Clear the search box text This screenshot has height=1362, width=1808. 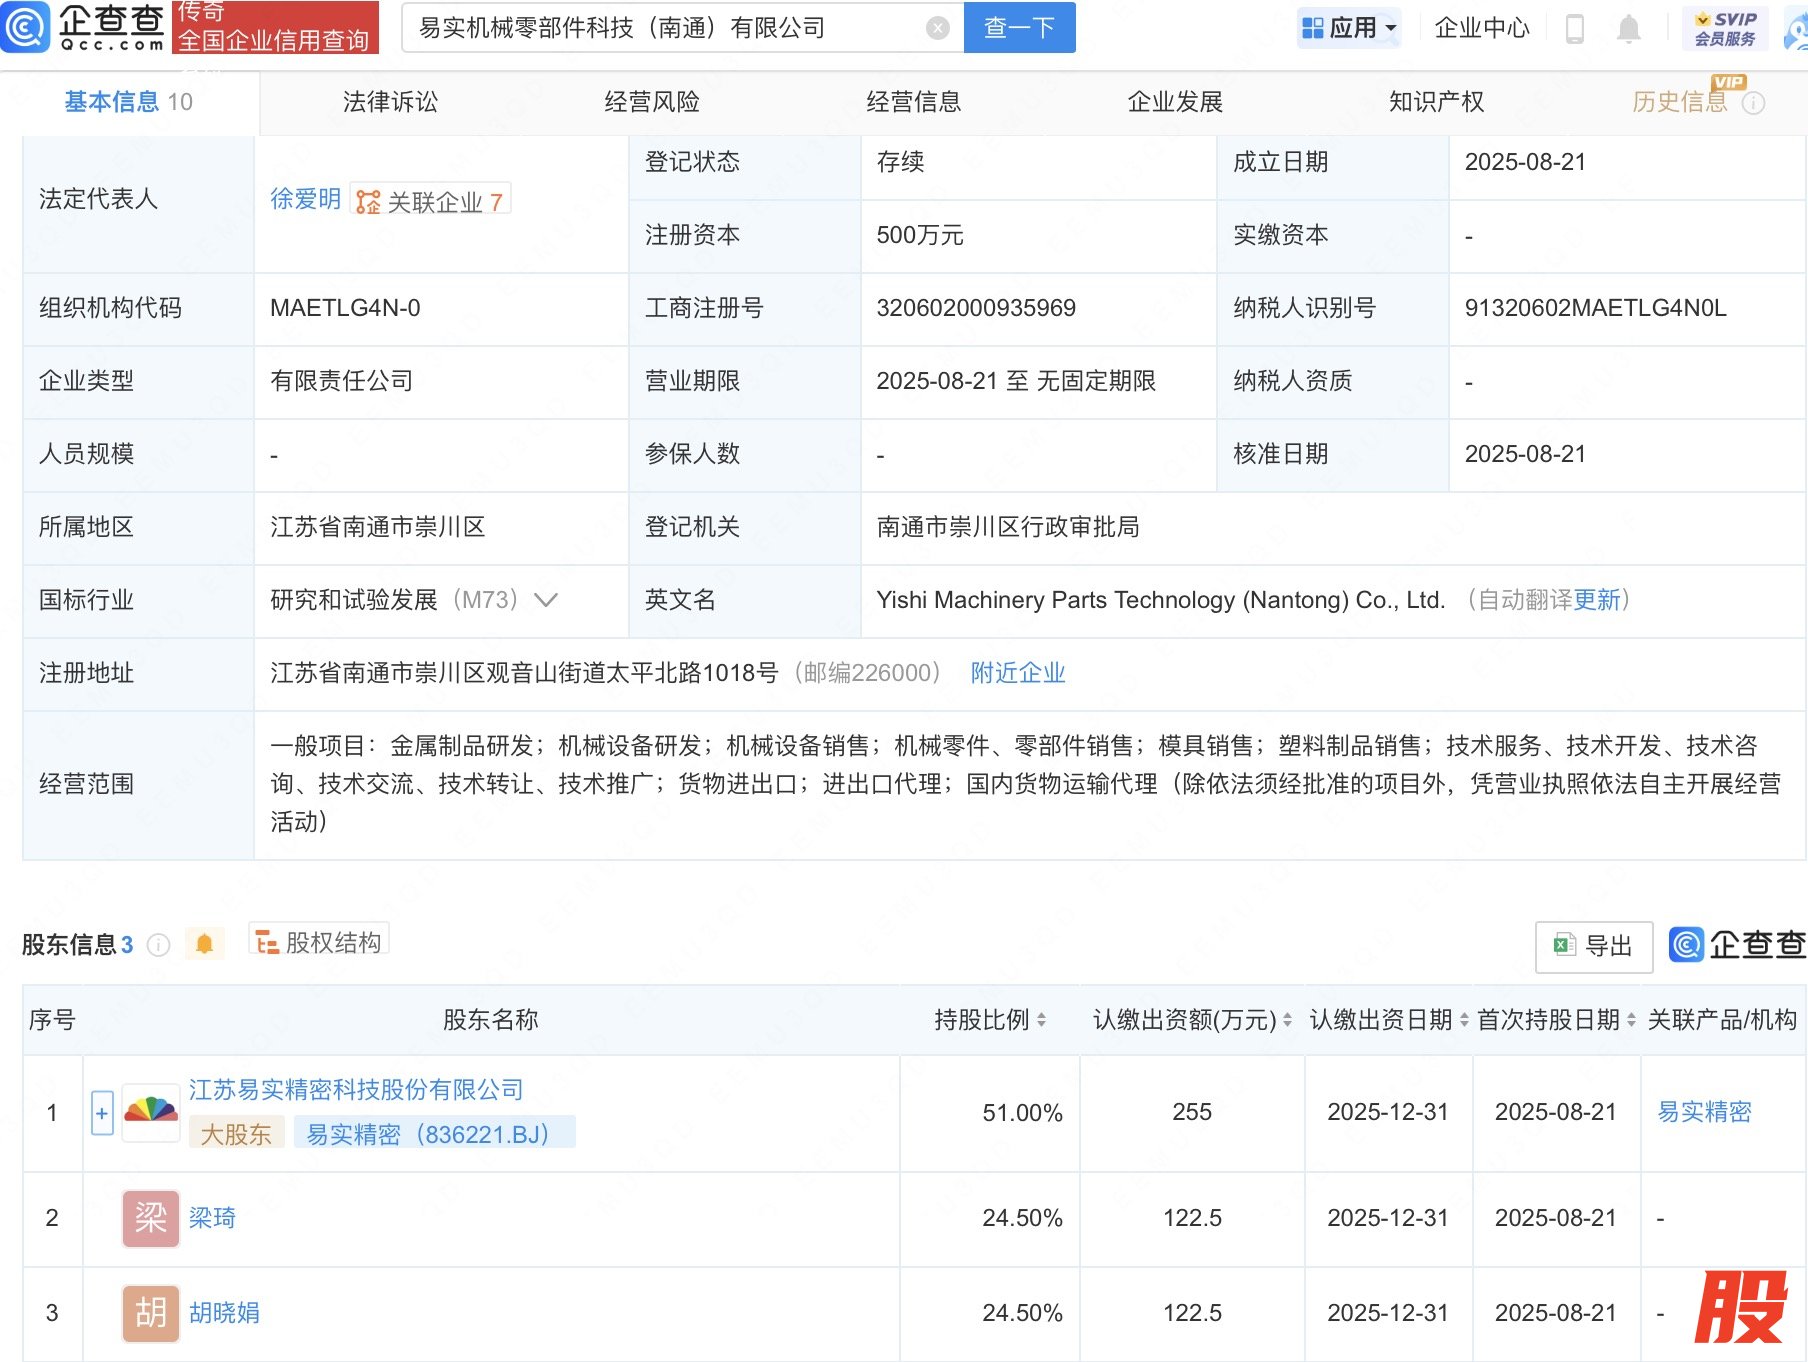(937, 28)
